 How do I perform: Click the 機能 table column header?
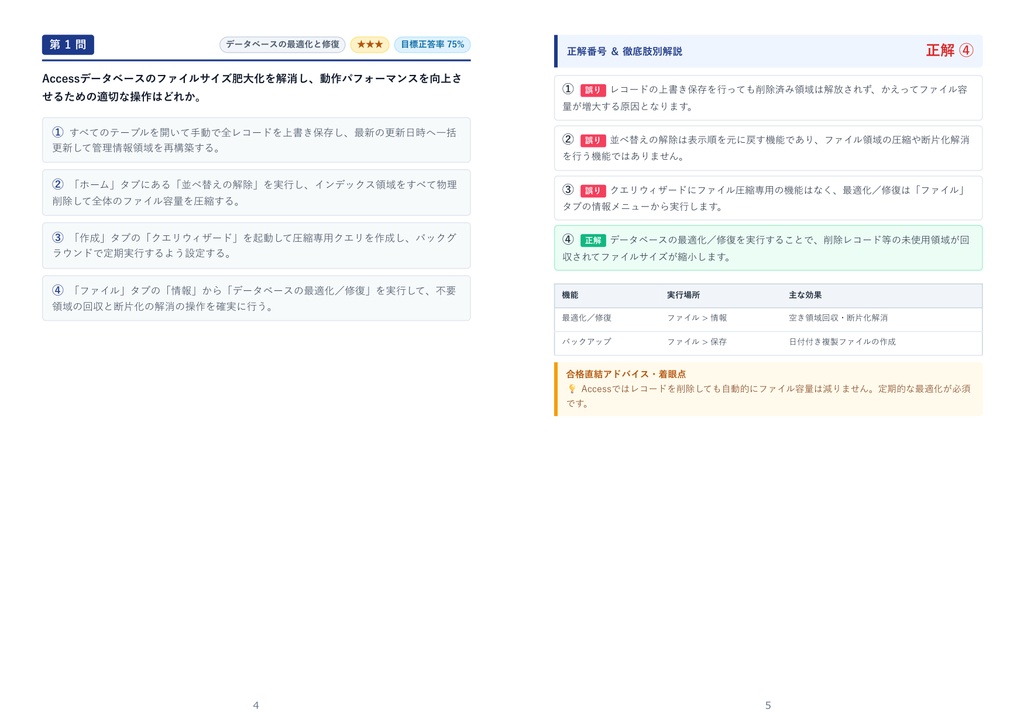570,295
